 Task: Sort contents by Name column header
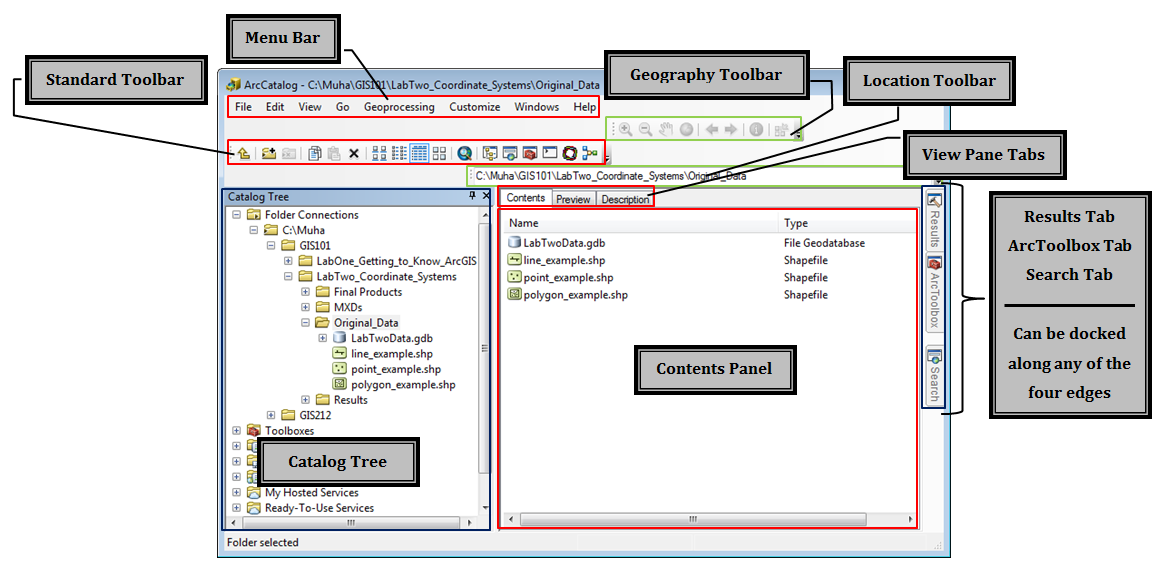(641, 222)
